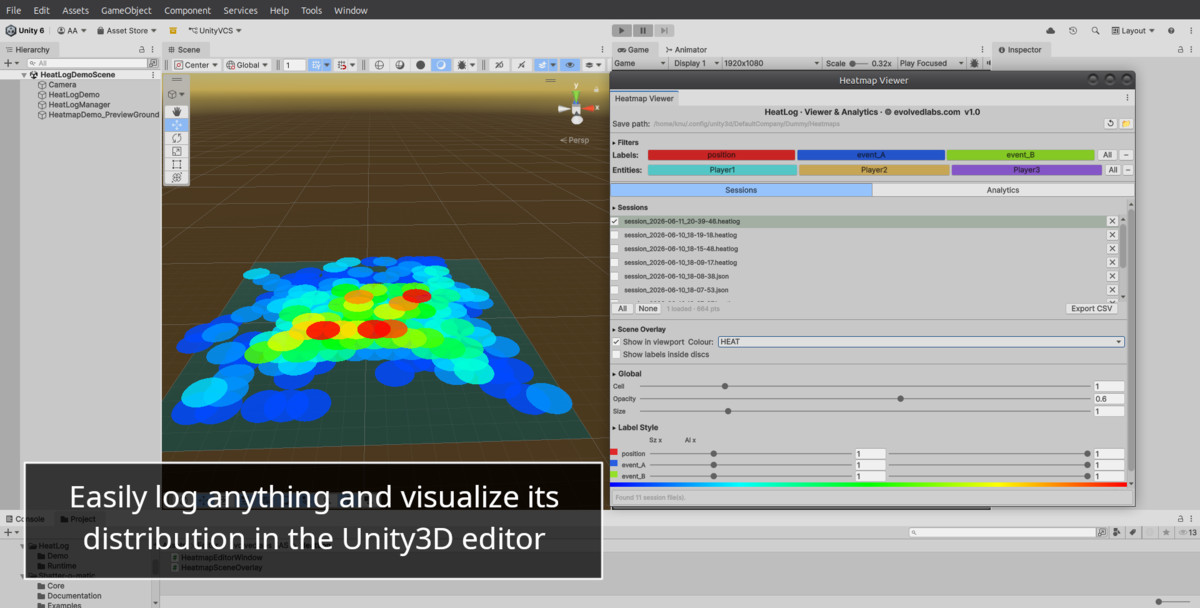The image size is (1200, 608).
Task: Enable Show labels inside discs
Action: (616, 354)
